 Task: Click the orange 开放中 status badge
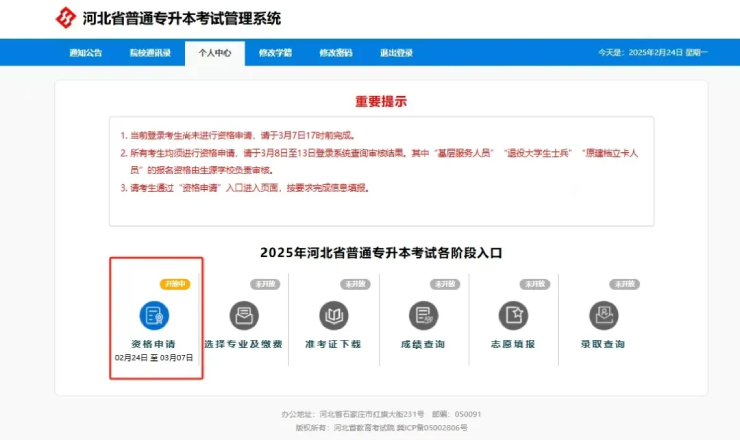[x=175, y=284]
